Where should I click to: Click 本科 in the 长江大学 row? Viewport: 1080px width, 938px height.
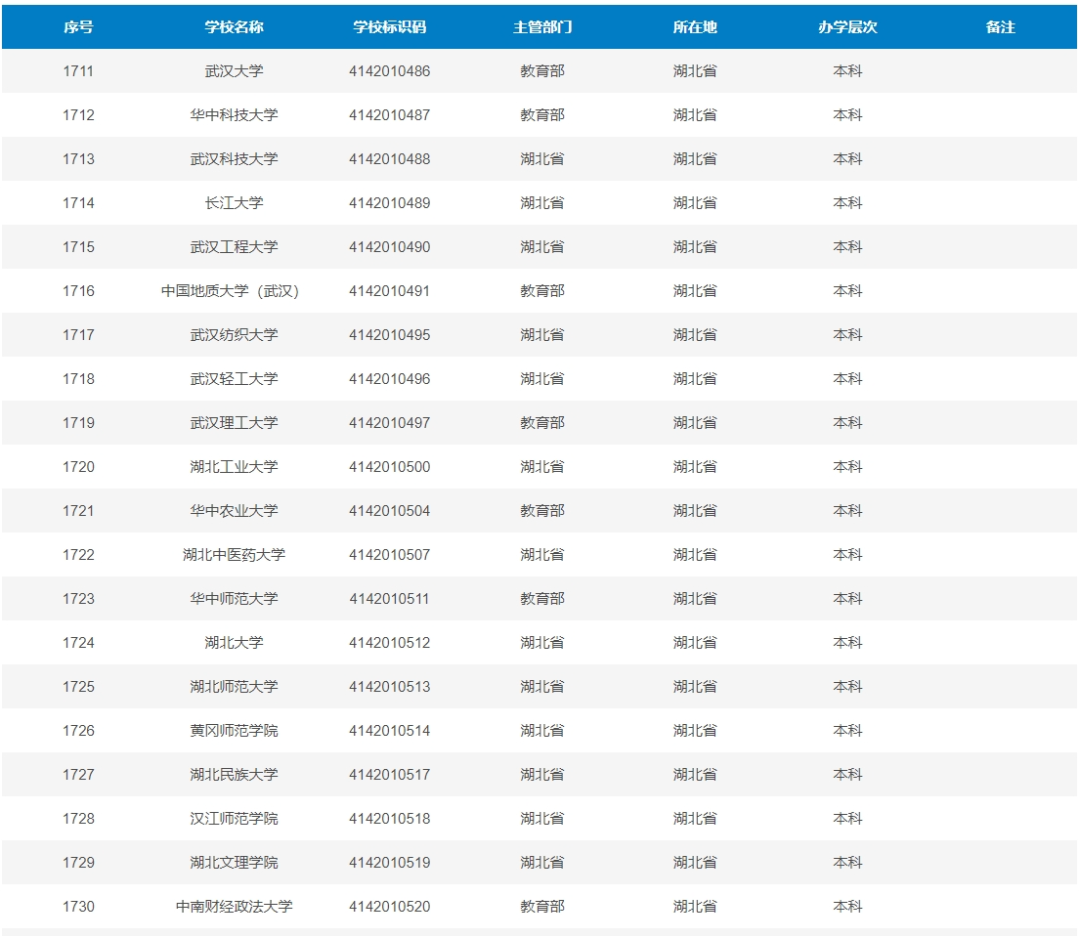[847, 203]
